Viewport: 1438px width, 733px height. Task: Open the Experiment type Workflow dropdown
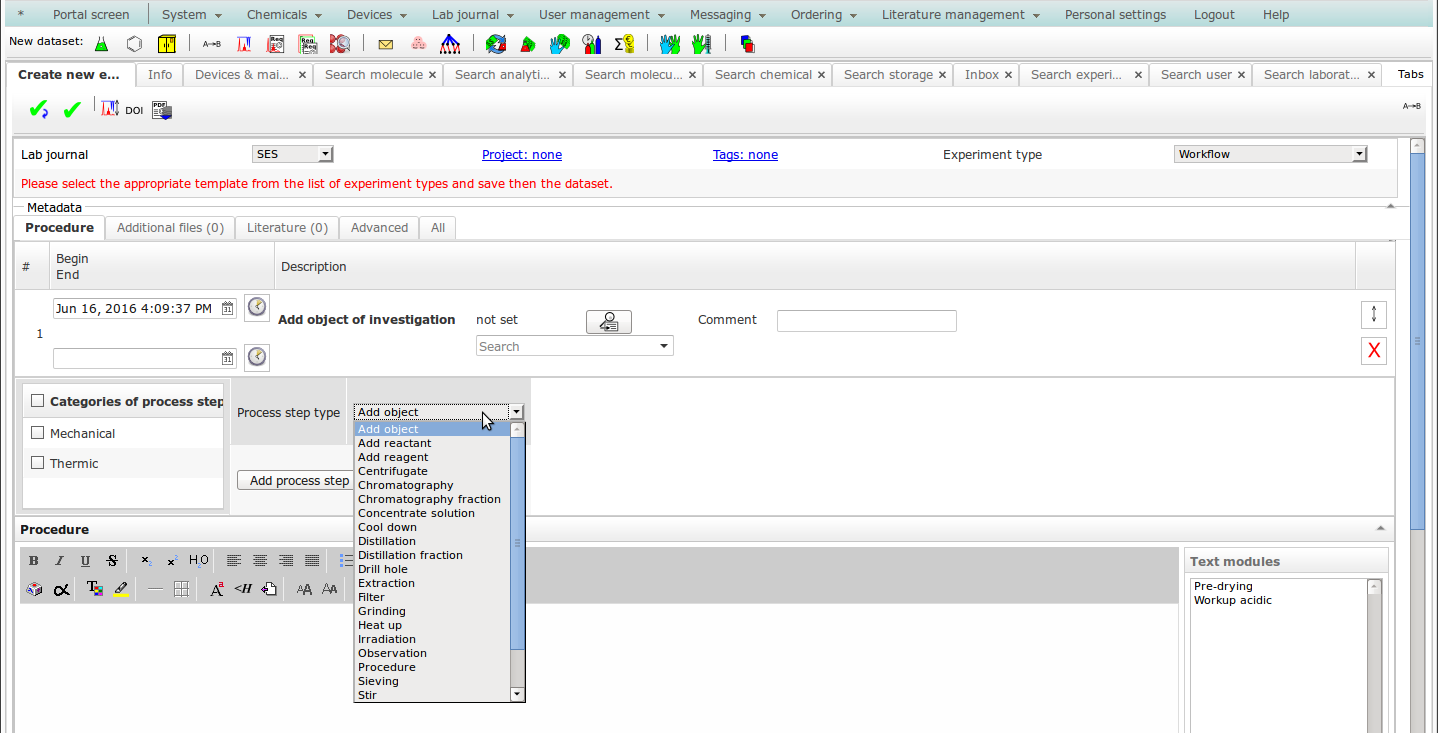coord(1270,154)
